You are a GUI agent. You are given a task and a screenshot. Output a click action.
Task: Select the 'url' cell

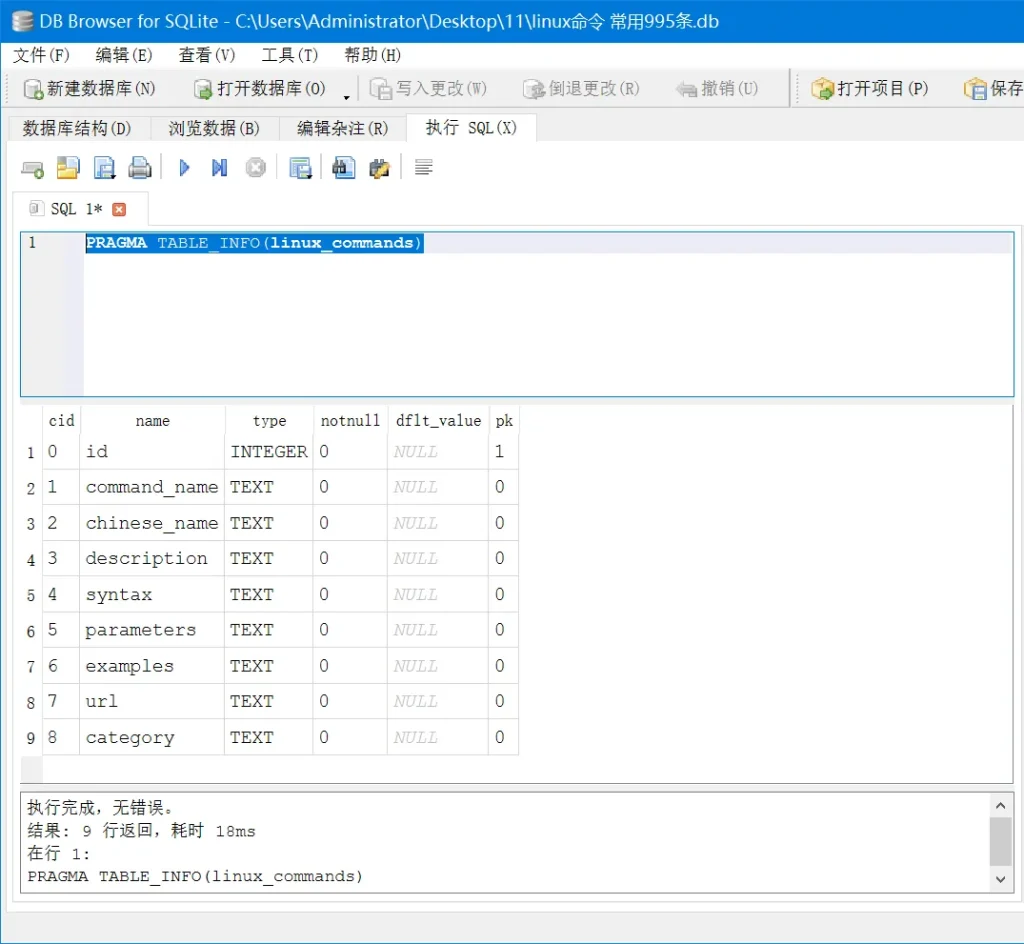click(152, 701)
